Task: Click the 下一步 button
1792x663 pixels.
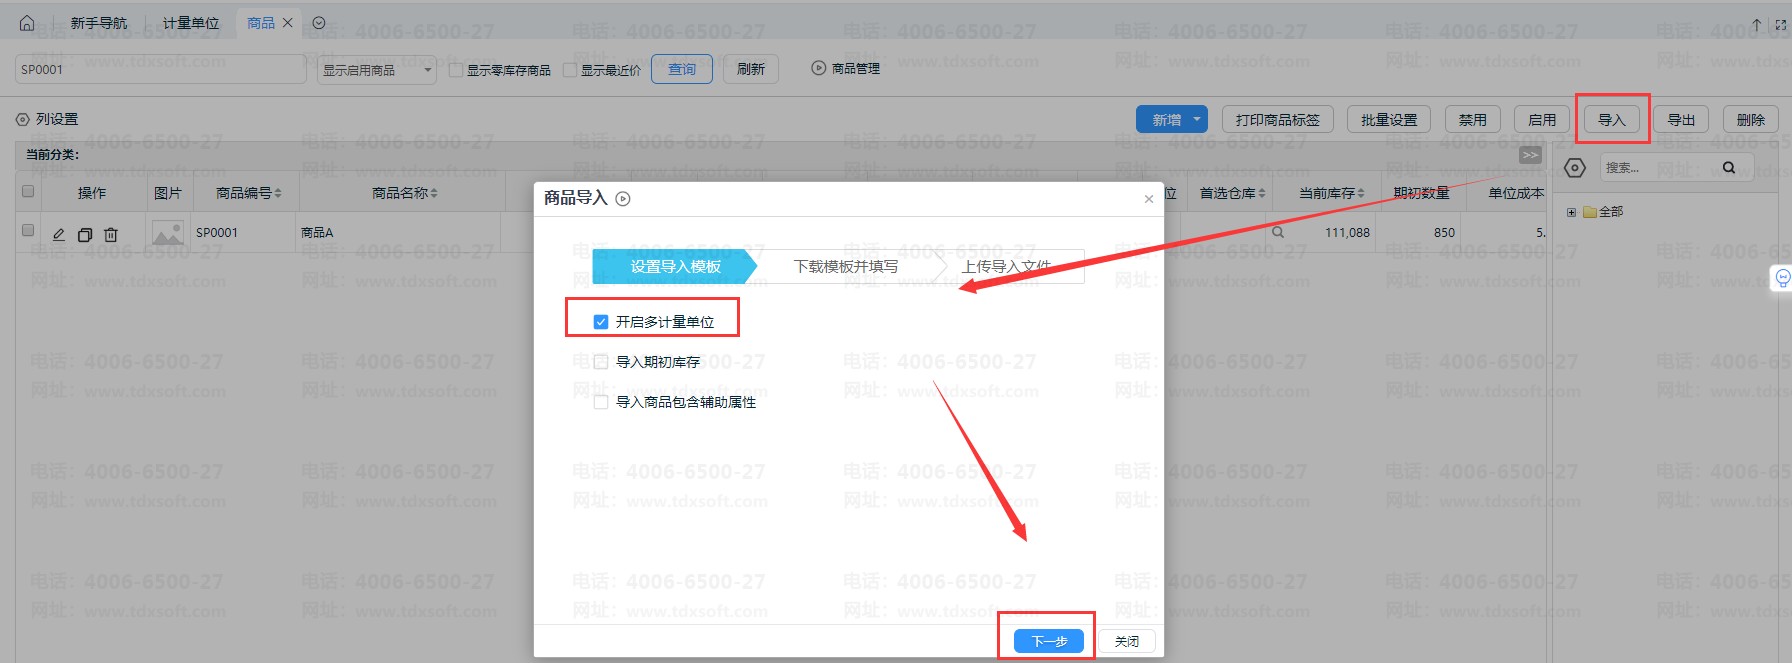Action: [x=1049, y=641]
